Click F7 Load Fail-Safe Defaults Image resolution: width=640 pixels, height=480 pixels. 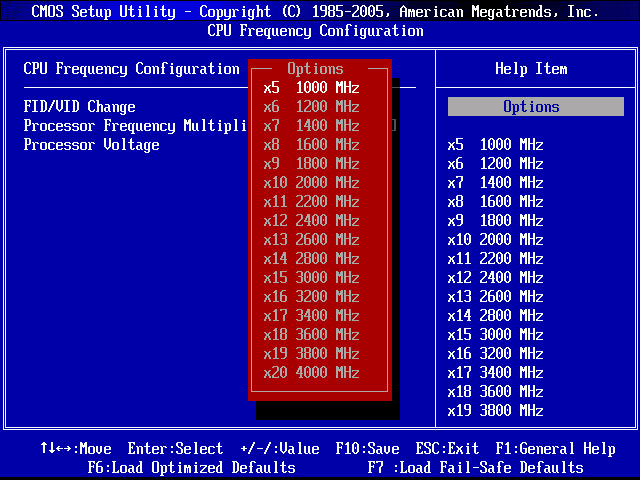click(x=475, y=468)
